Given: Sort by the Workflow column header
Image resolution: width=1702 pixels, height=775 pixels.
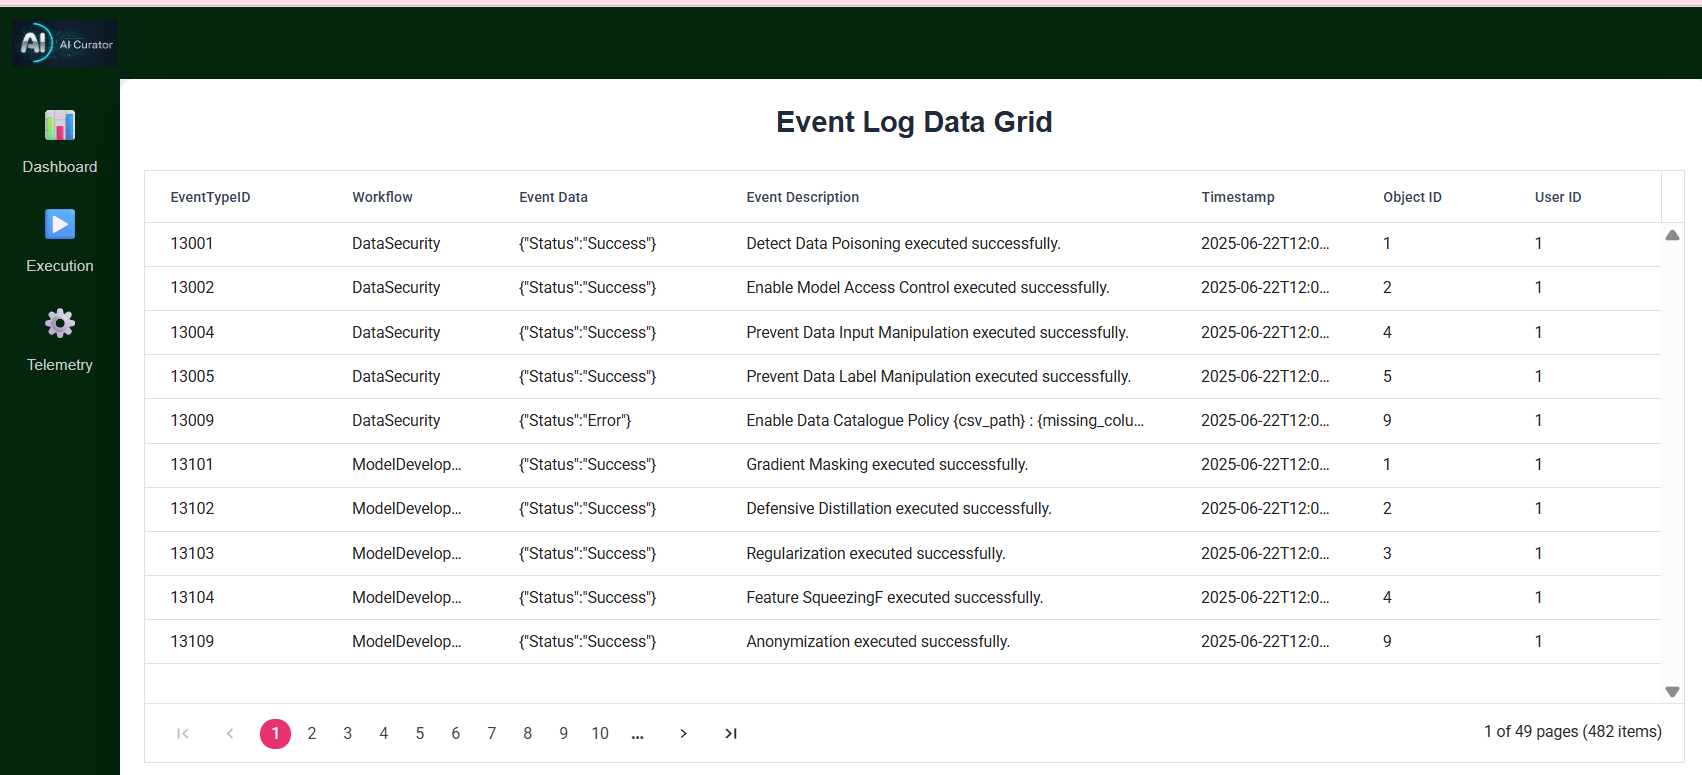Looking at the screenshot, I should [x=382, y=197].
